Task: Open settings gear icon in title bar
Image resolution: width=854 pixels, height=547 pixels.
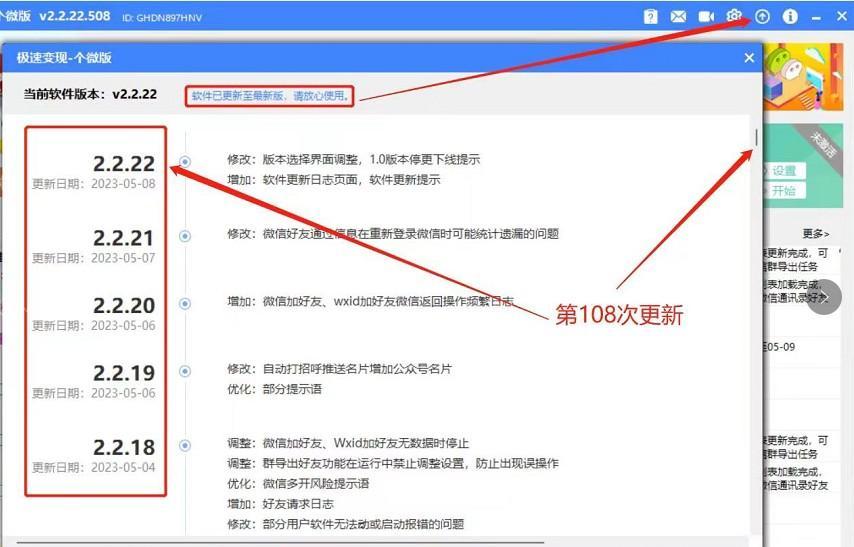Action: 734,16
